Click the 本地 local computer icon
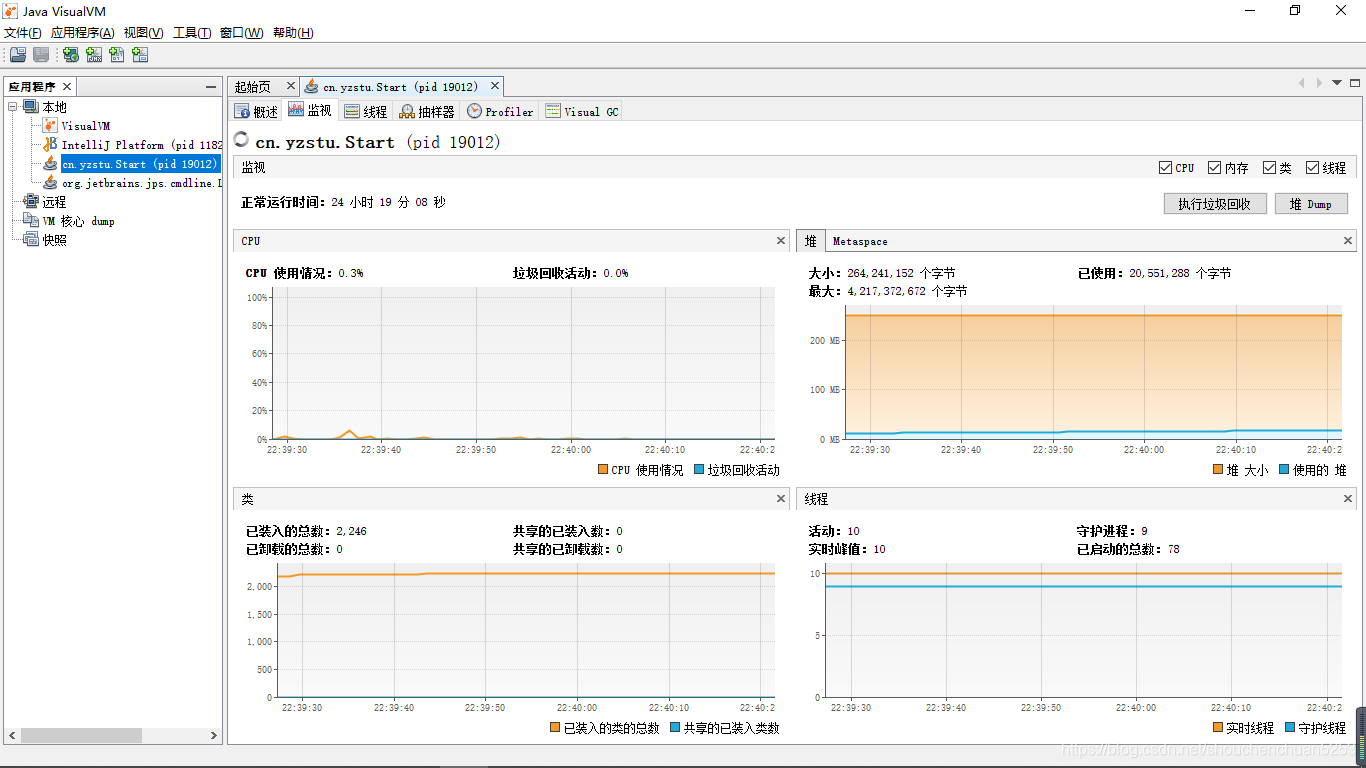 click(x=31, y=107)
